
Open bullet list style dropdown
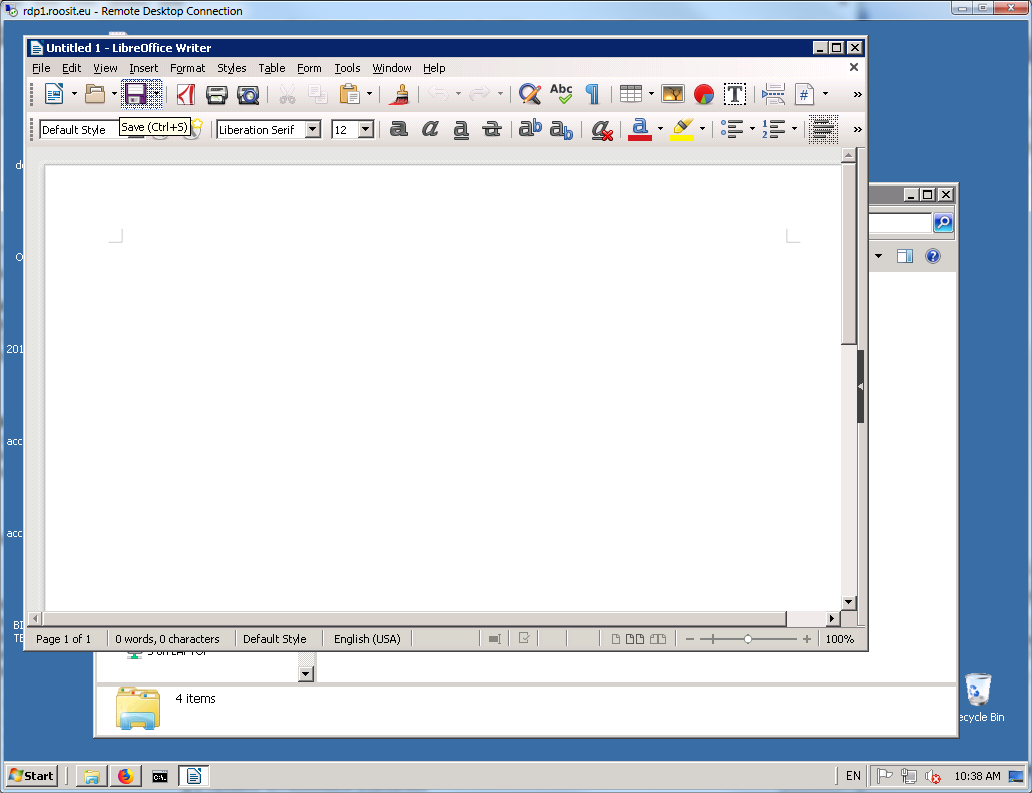click(752, 129)
